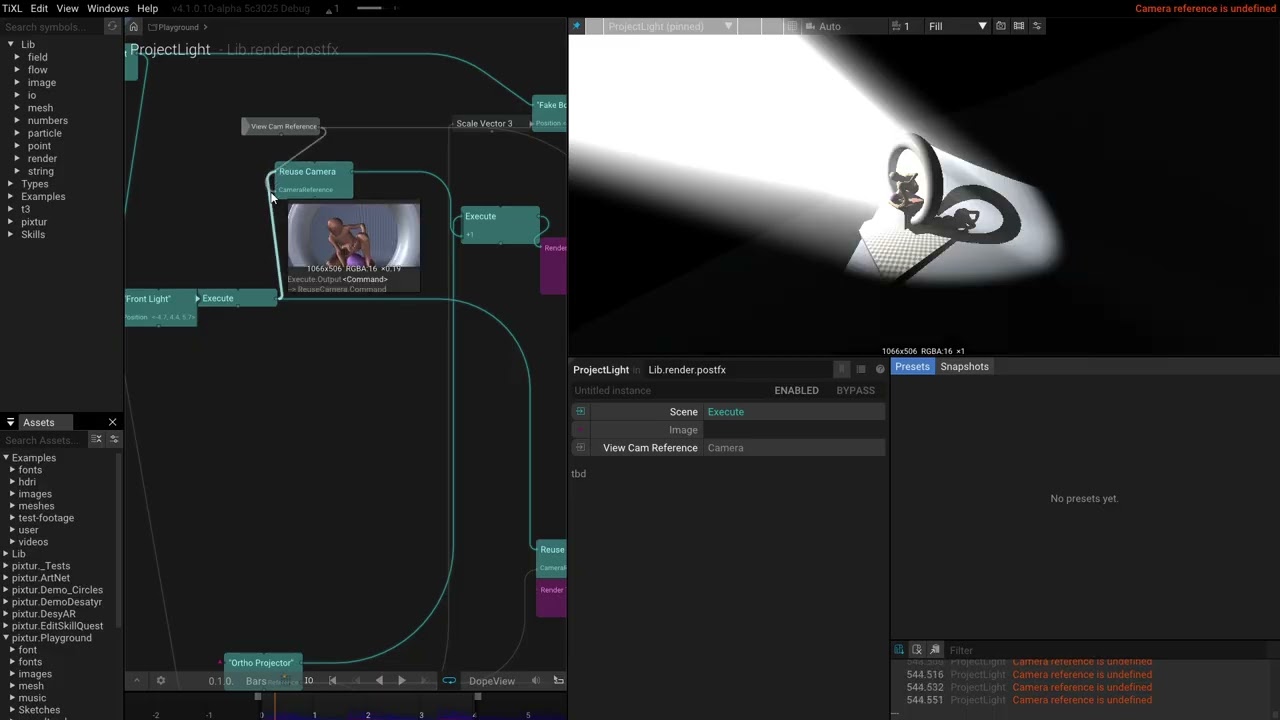Open the Fill scale dropdown
Screen dimensions: 1280x720
click(957, 26)
